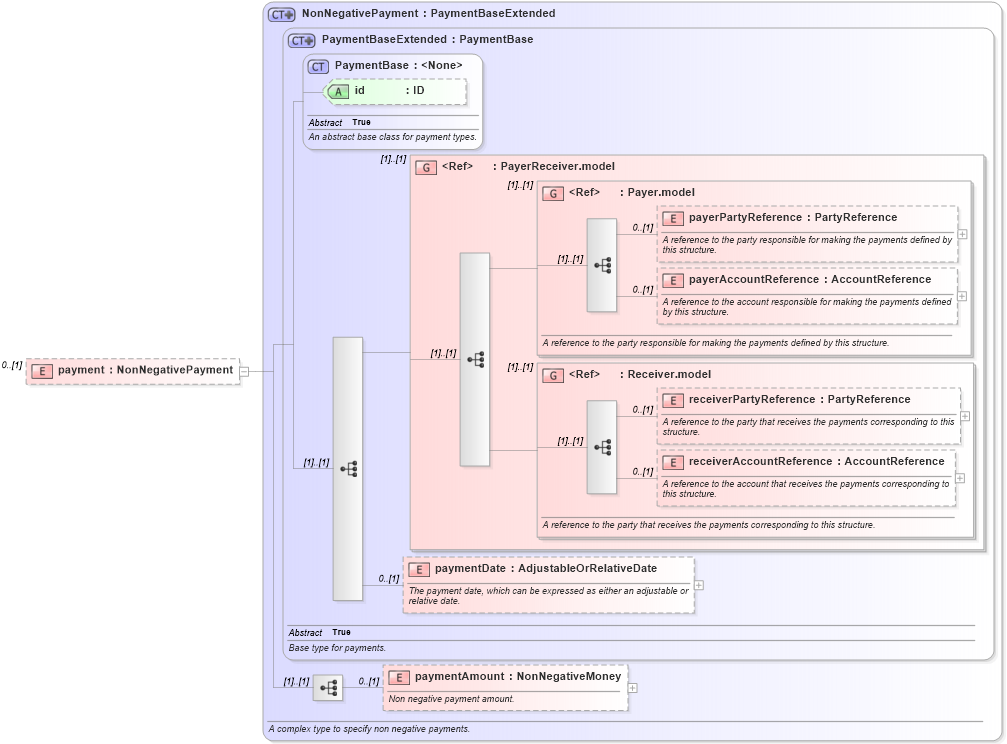Click the G icon of PayerReceiver.model group
This screenshot has height=744, width=1007.
(426, 166)
